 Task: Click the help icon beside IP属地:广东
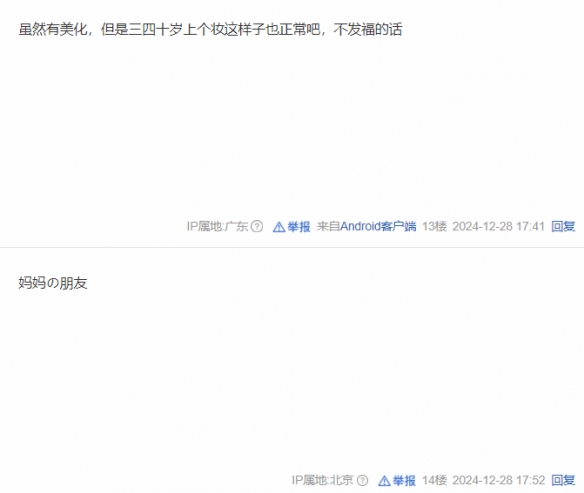pyautogui.click(x=257, y=226)
